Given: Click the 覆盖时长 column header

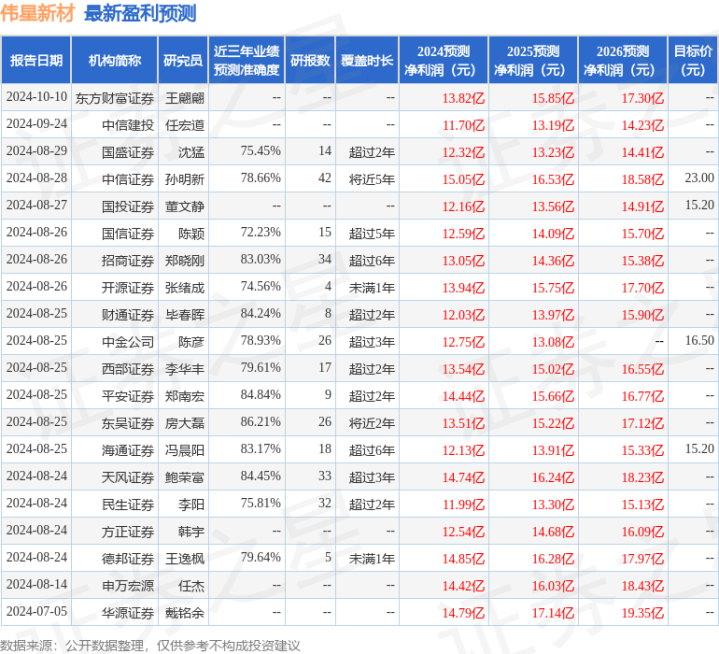Looking at the screenshot, I should point(367,61).
